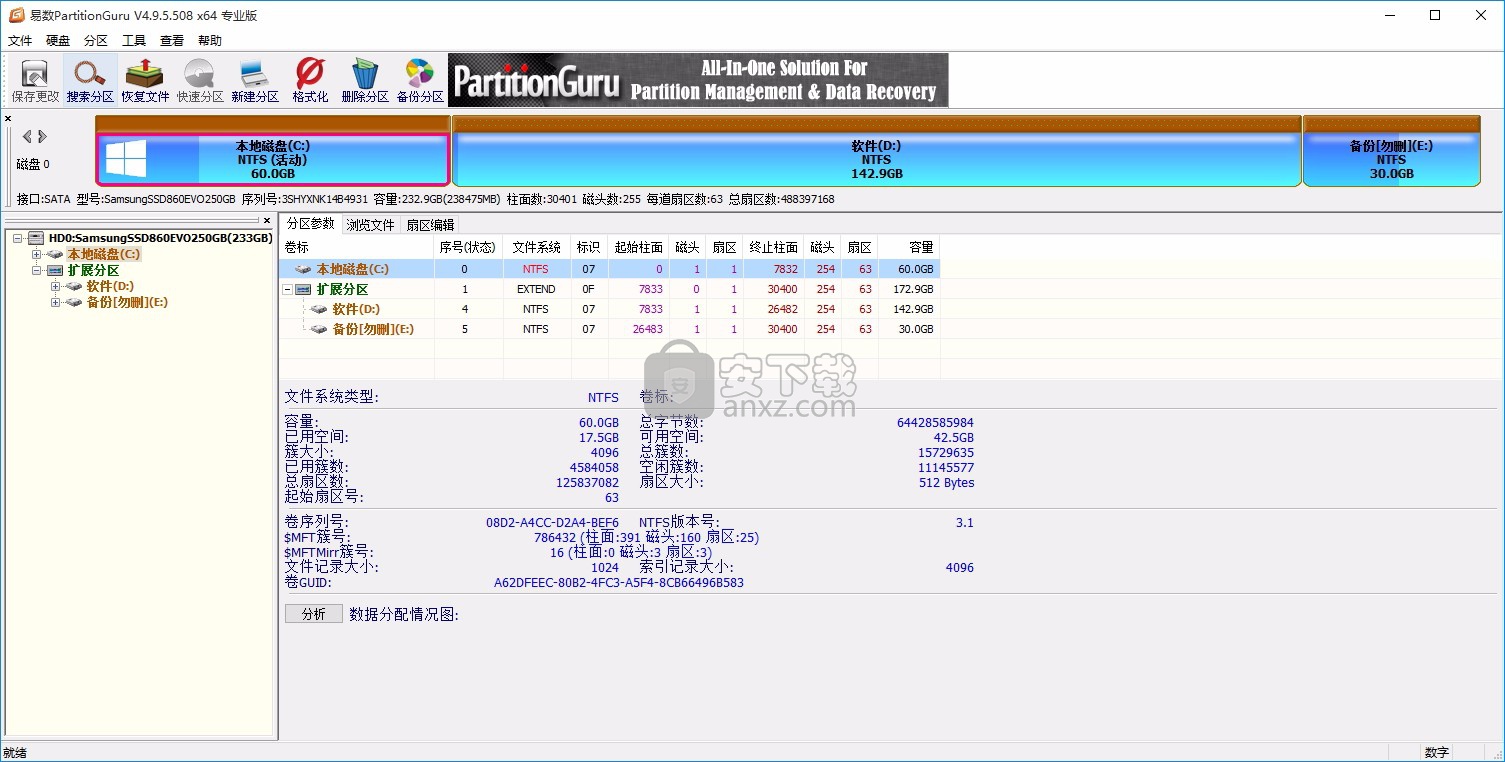Select 本地磁盘(C:) in the left tree
1505x762 pixels.
pyautogui.click(x=104, y=254)
